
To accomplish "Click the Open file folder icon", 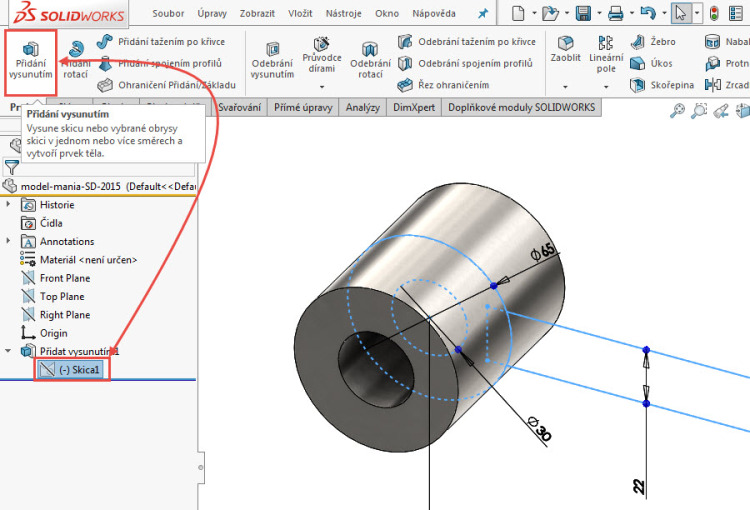I will 550,13.
